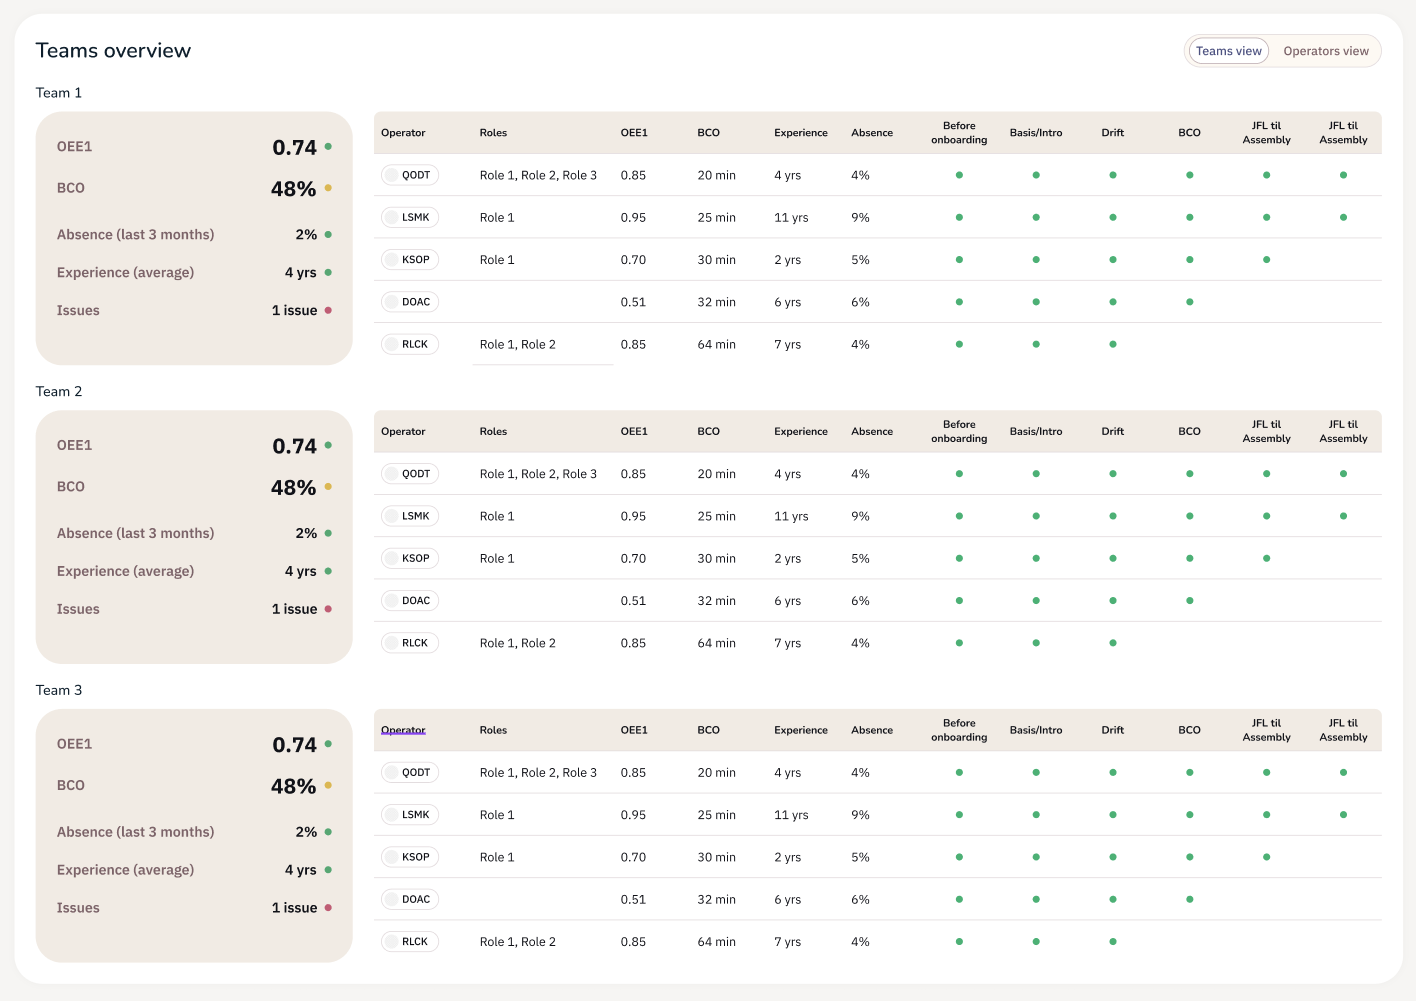This screenshot has width=1416, height=1001.
Task: Click Team 1 DOAC BCO training dot
Action: (1189, 302)
